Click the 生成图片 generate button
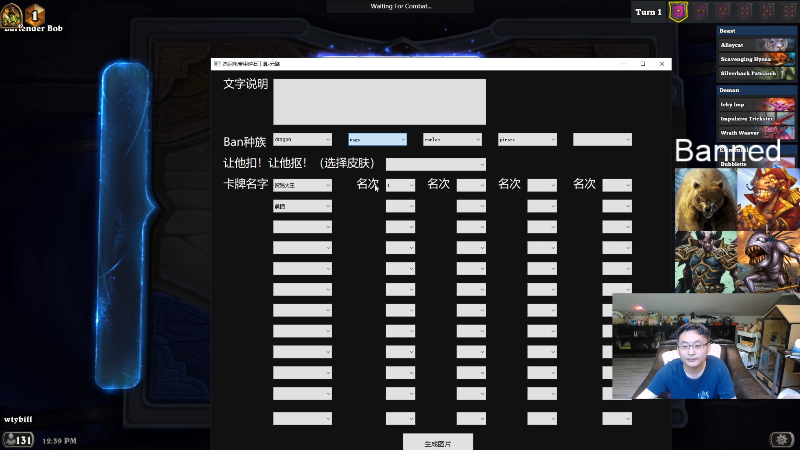Screen dimensions: 800x450 pos(438,442)
